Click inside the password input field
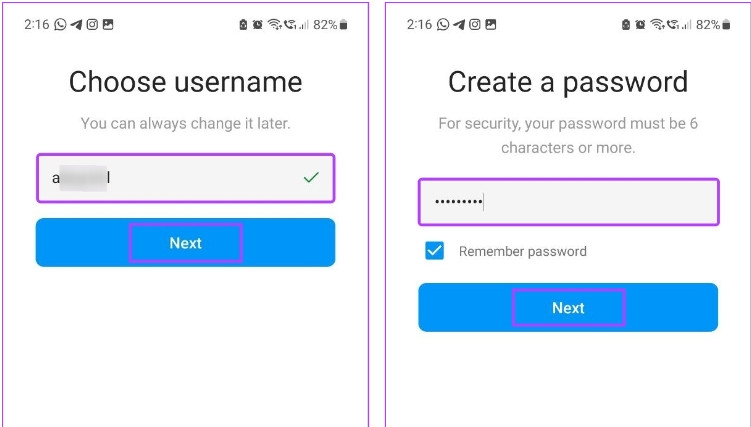Image resolution: width=751 pixels, height=427 pixels. 568,202
